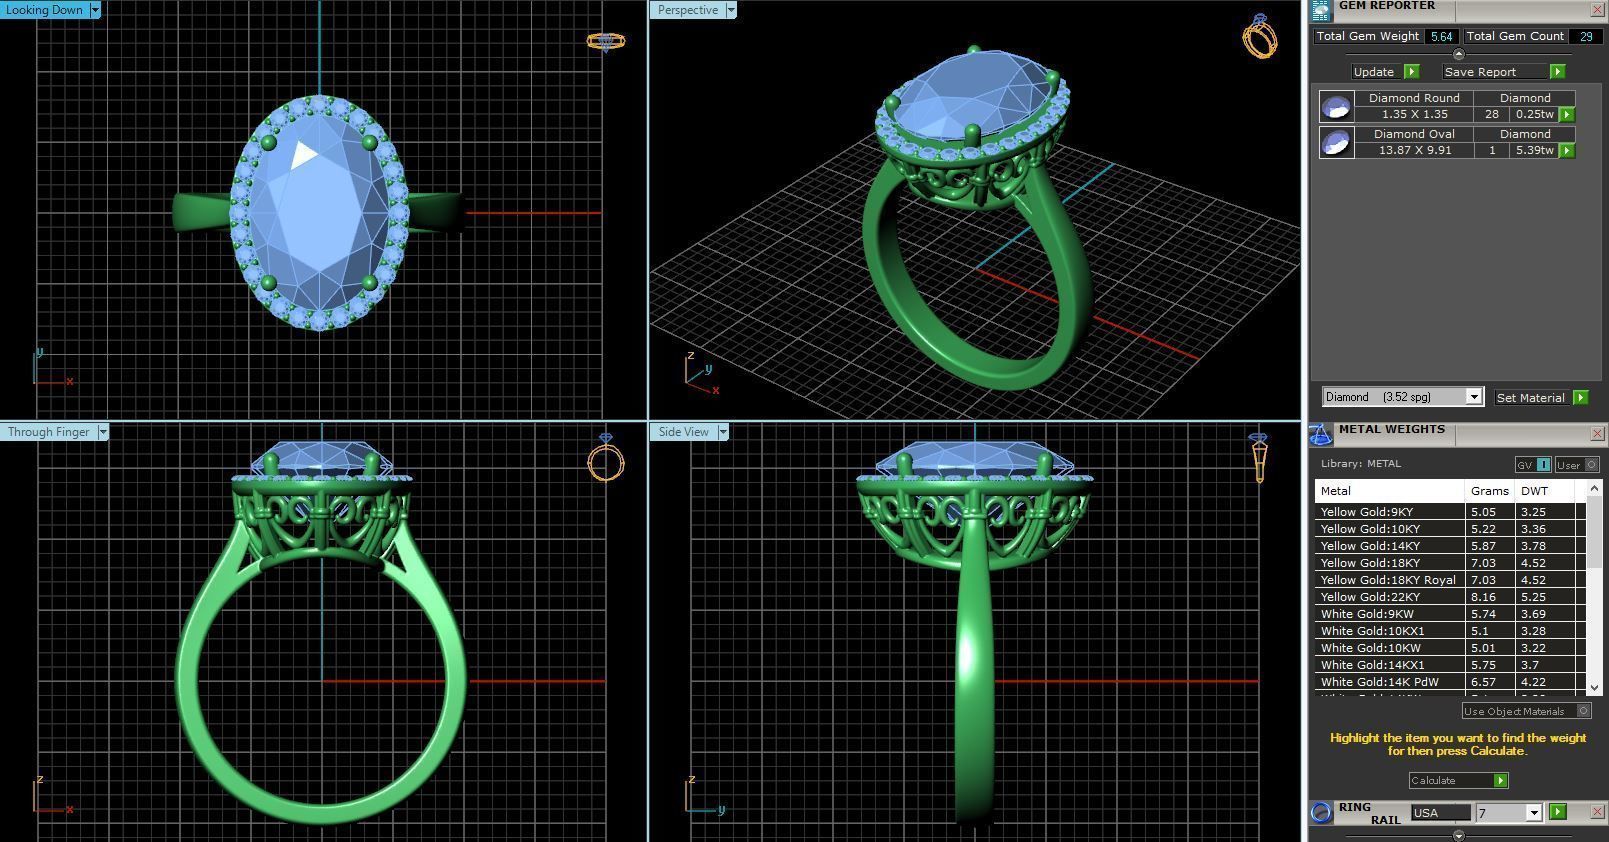Close the Ring Rail panel

(x=1597, y=812)
